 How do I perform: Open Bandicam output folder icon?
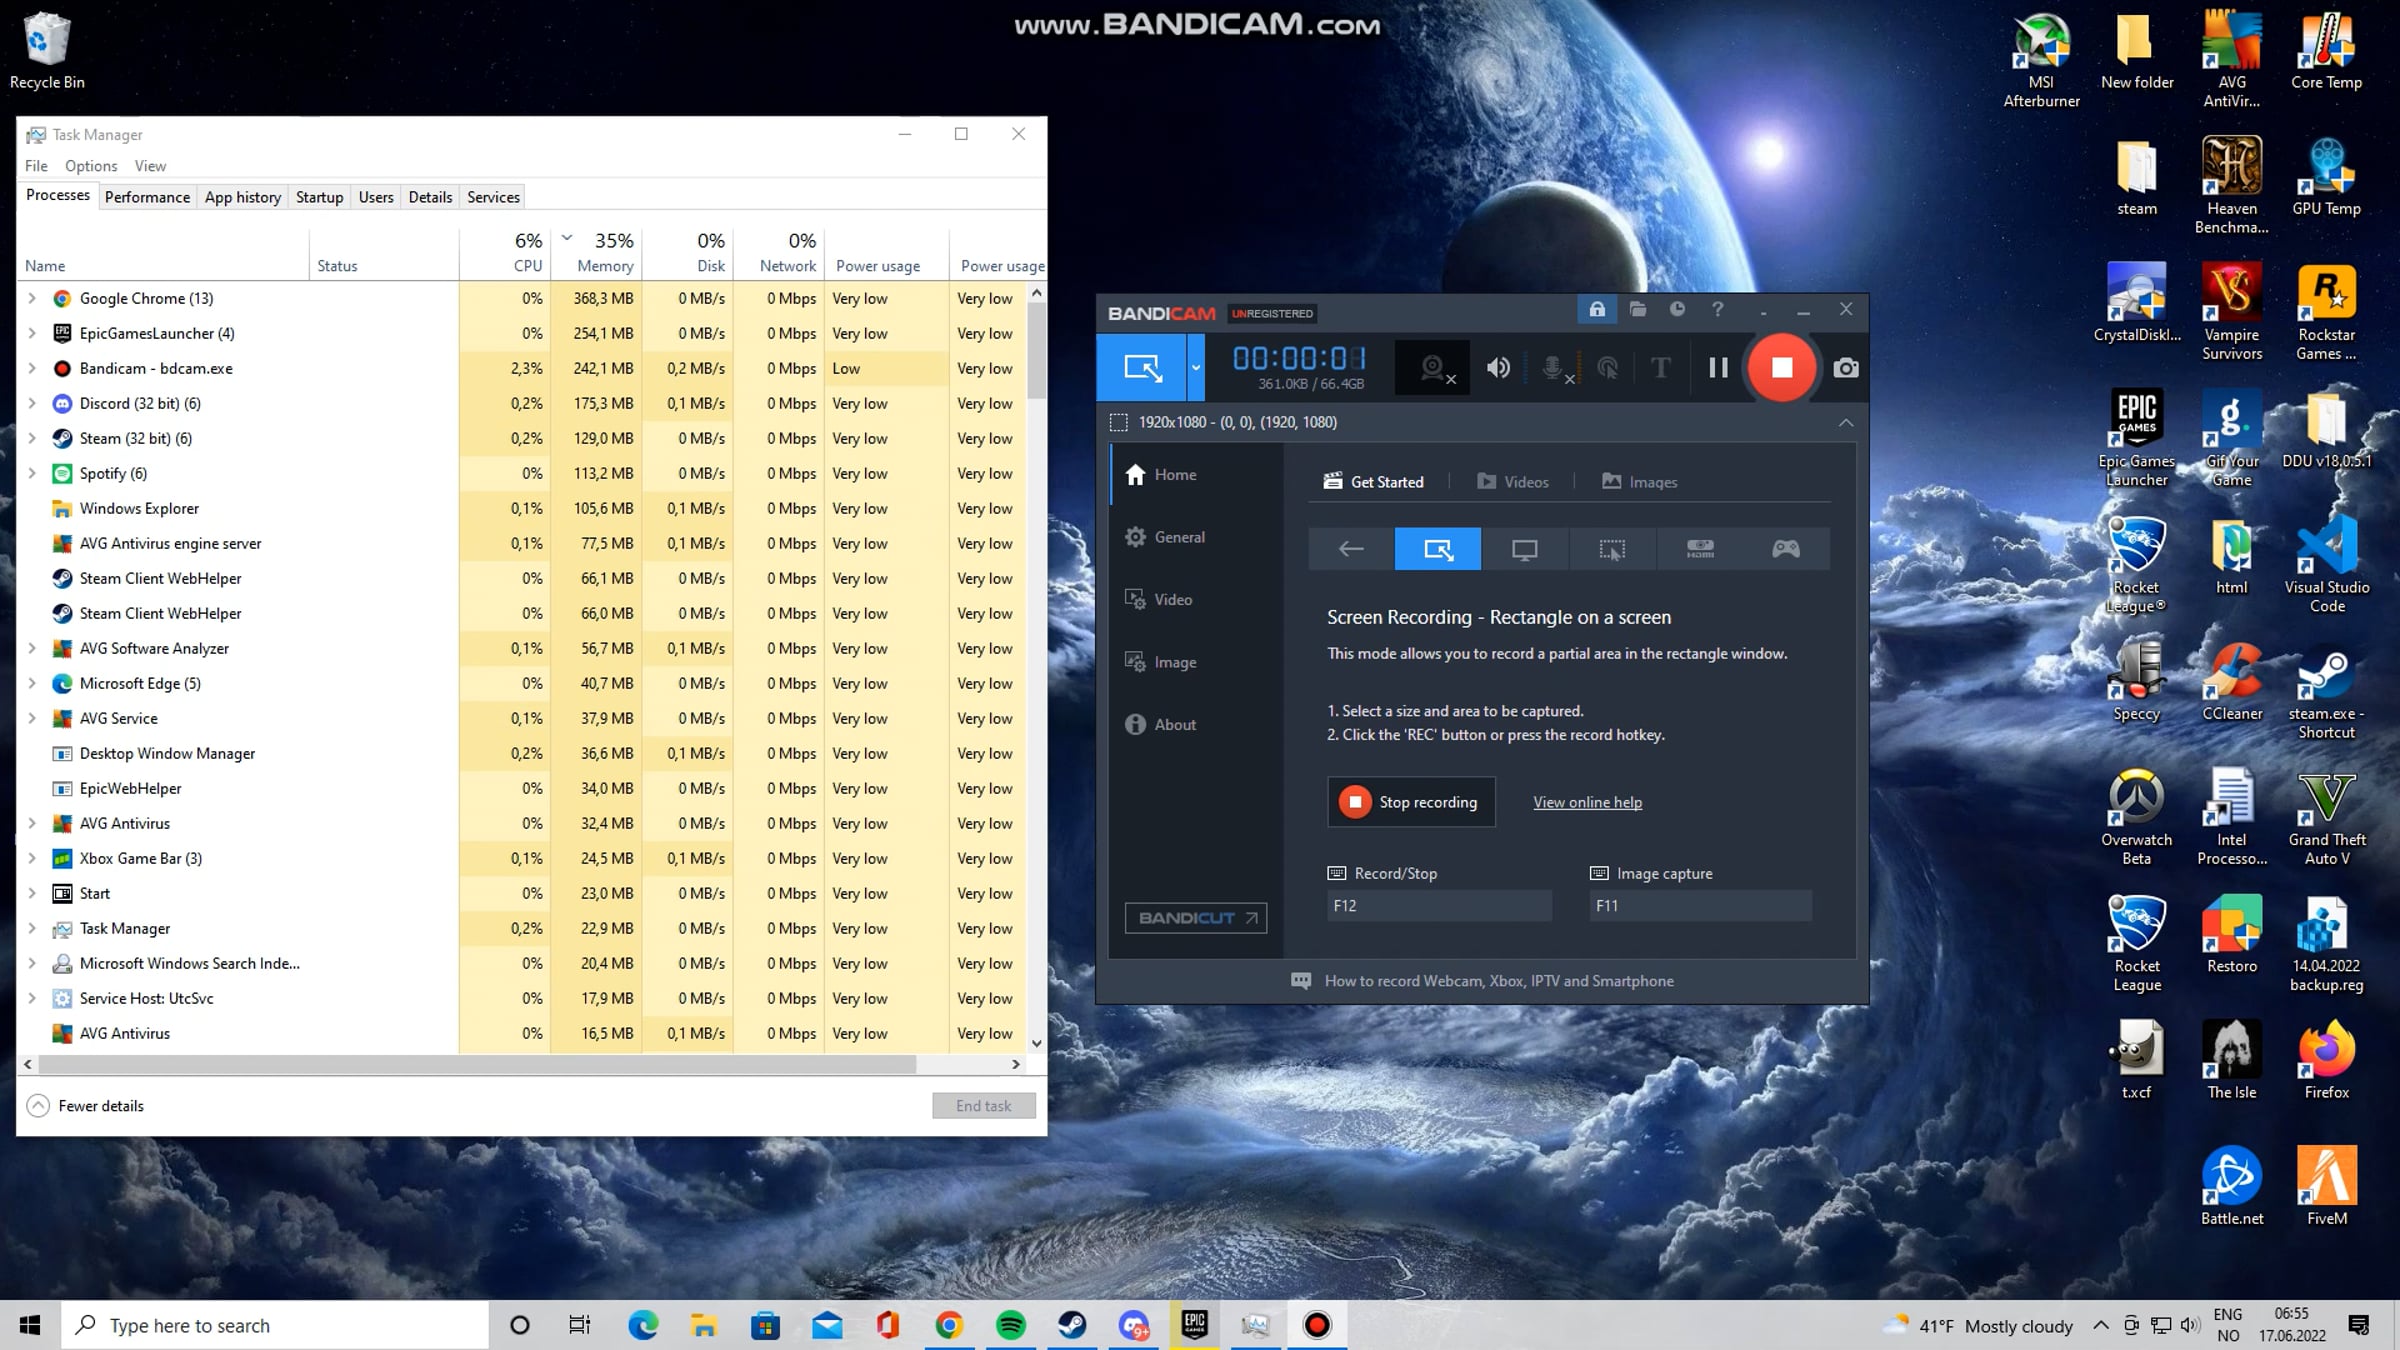click(1637, 310)
